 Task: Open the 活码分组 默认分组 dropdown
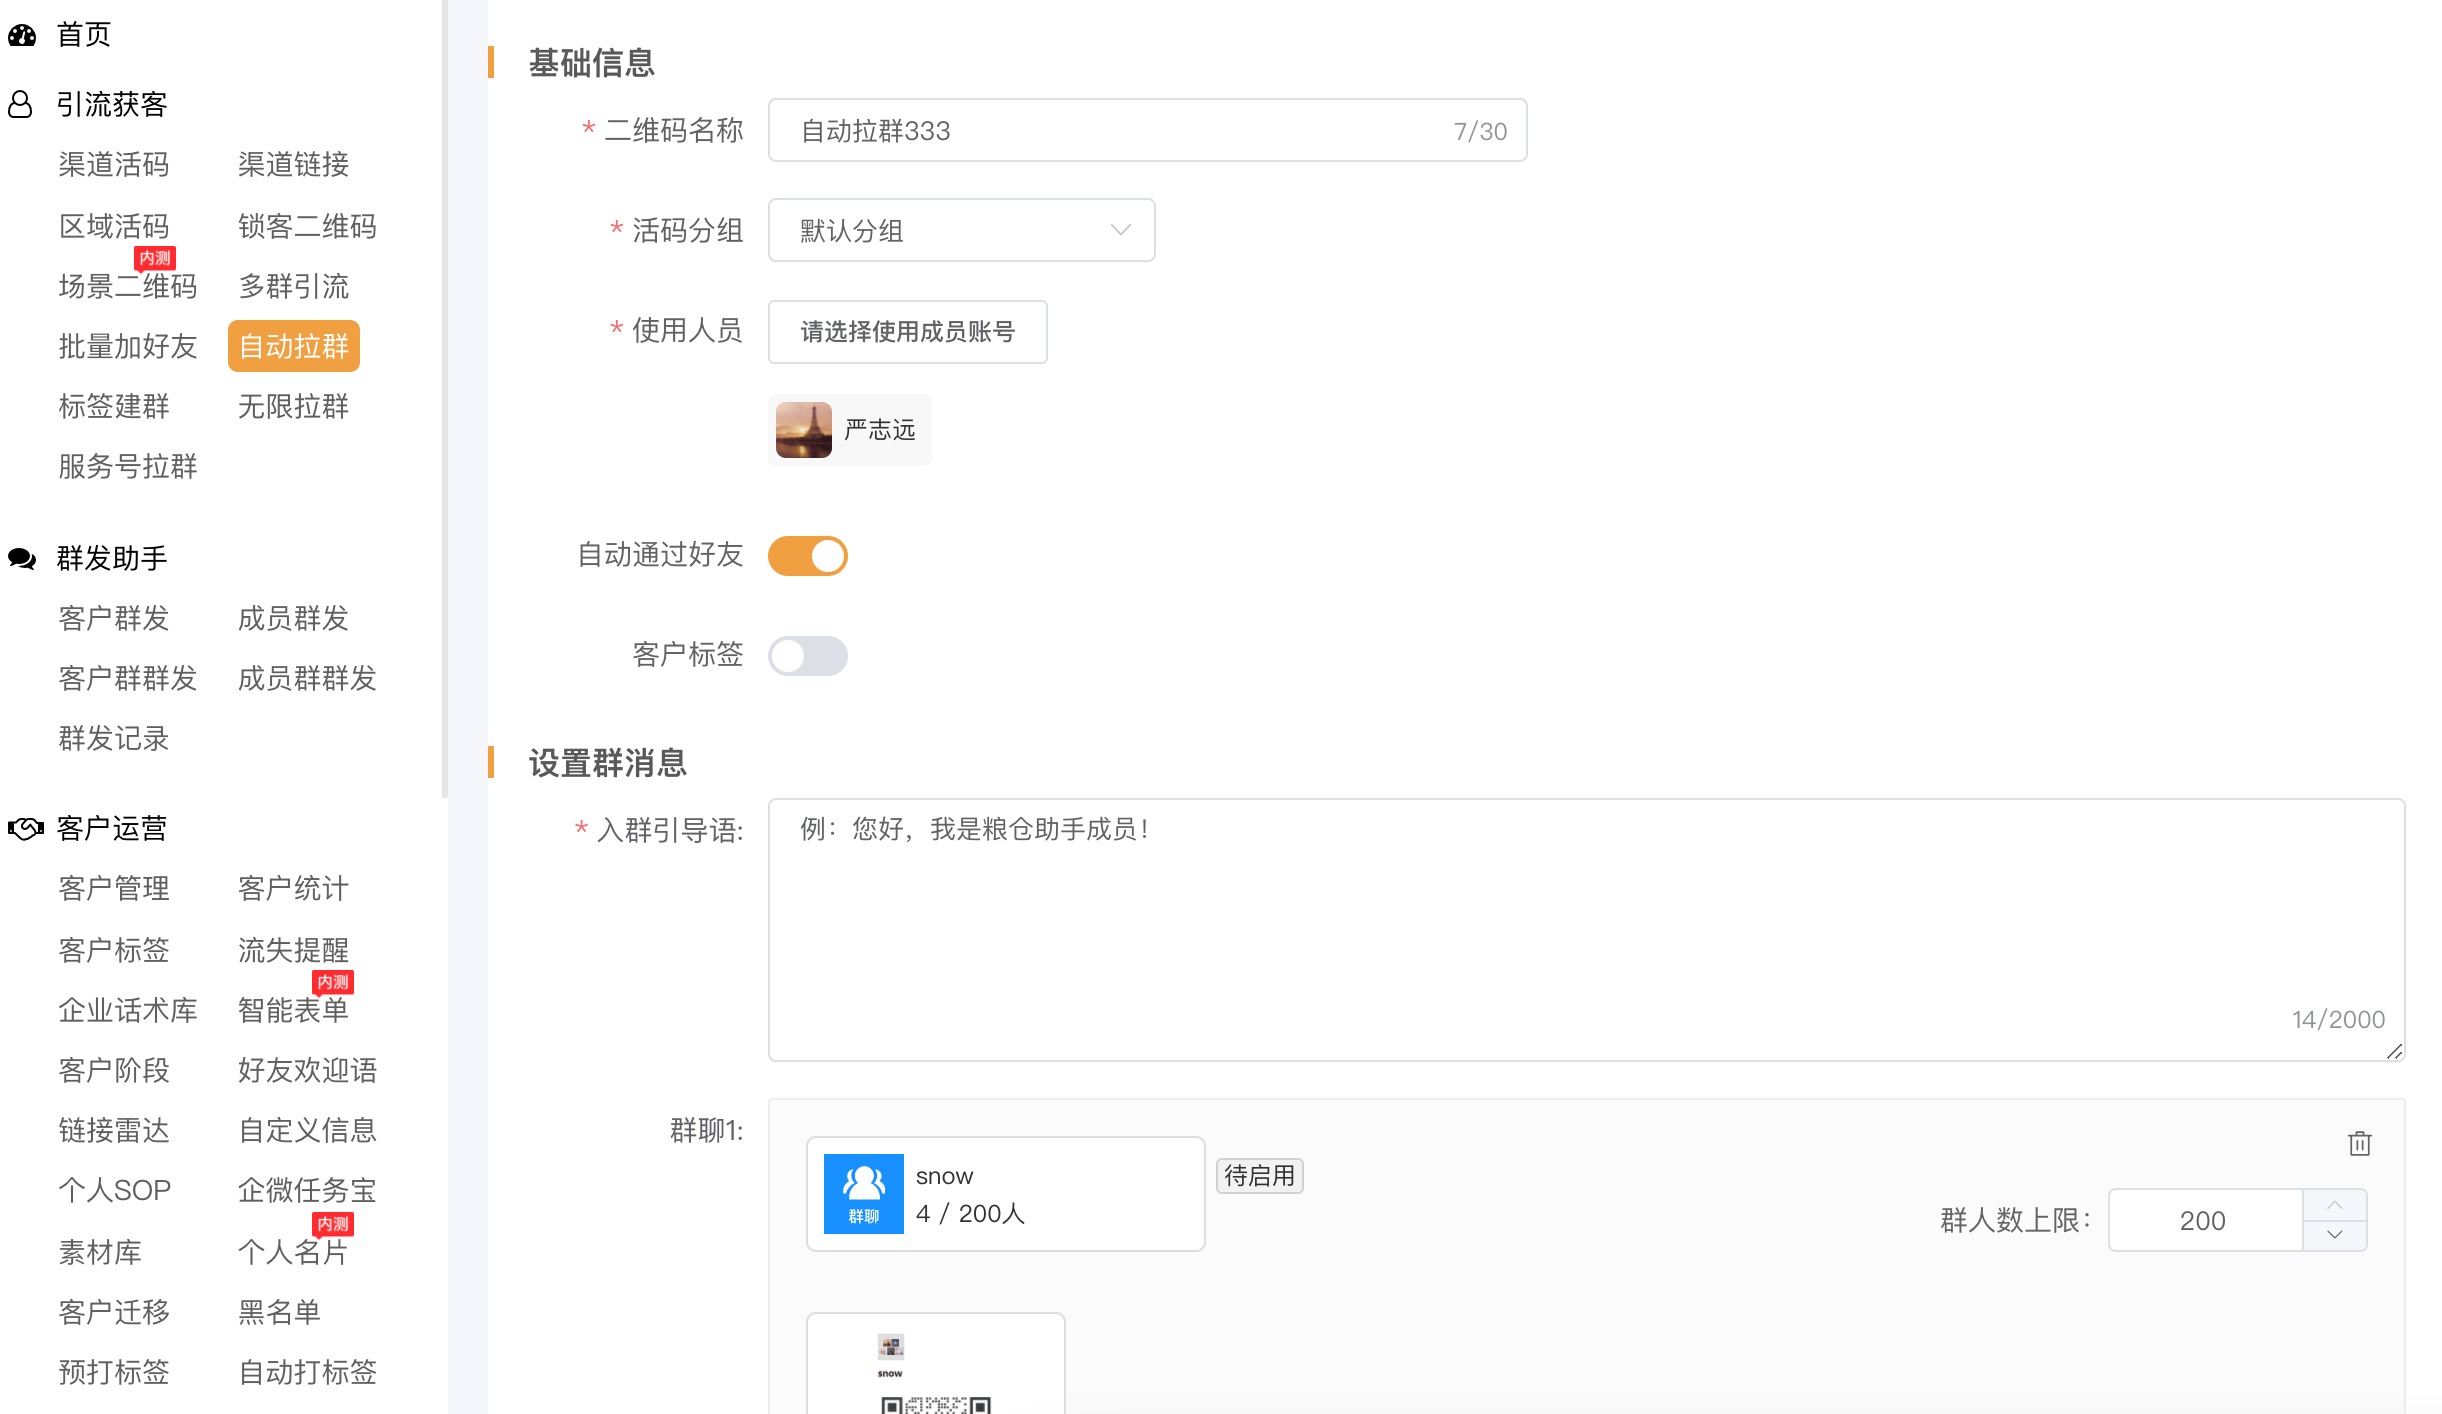pos(960,230)
